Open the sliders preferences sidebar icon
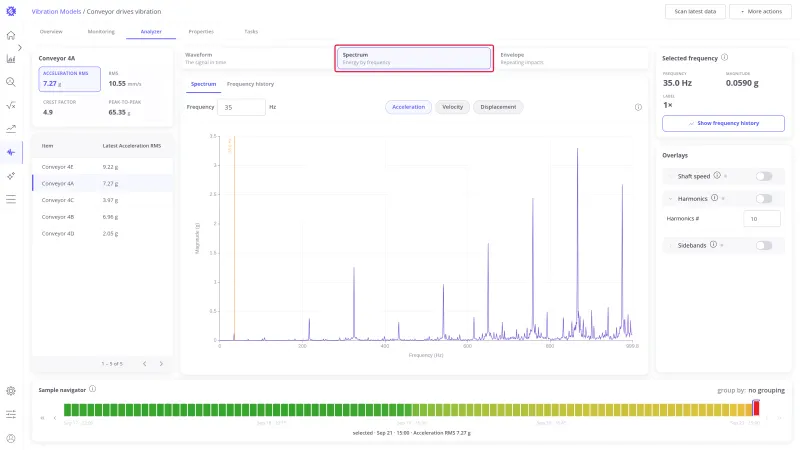 click(x=11, y=414)
